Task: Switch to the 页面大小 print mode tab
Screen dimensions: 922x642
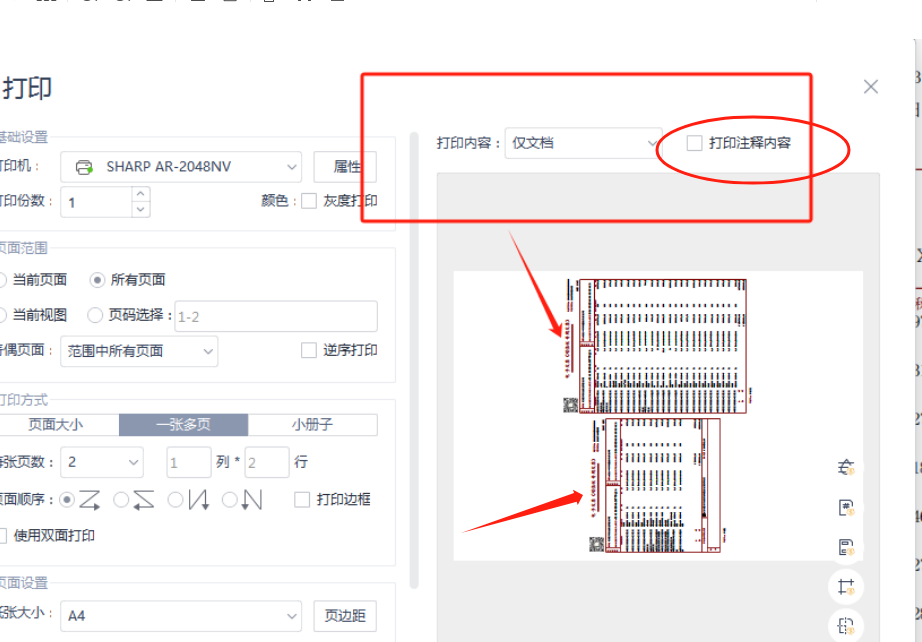Action: coord(56,425)
